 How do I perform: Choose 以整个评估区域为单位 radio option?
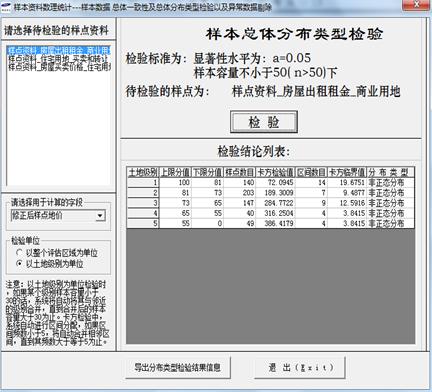[x=57, y=253]
